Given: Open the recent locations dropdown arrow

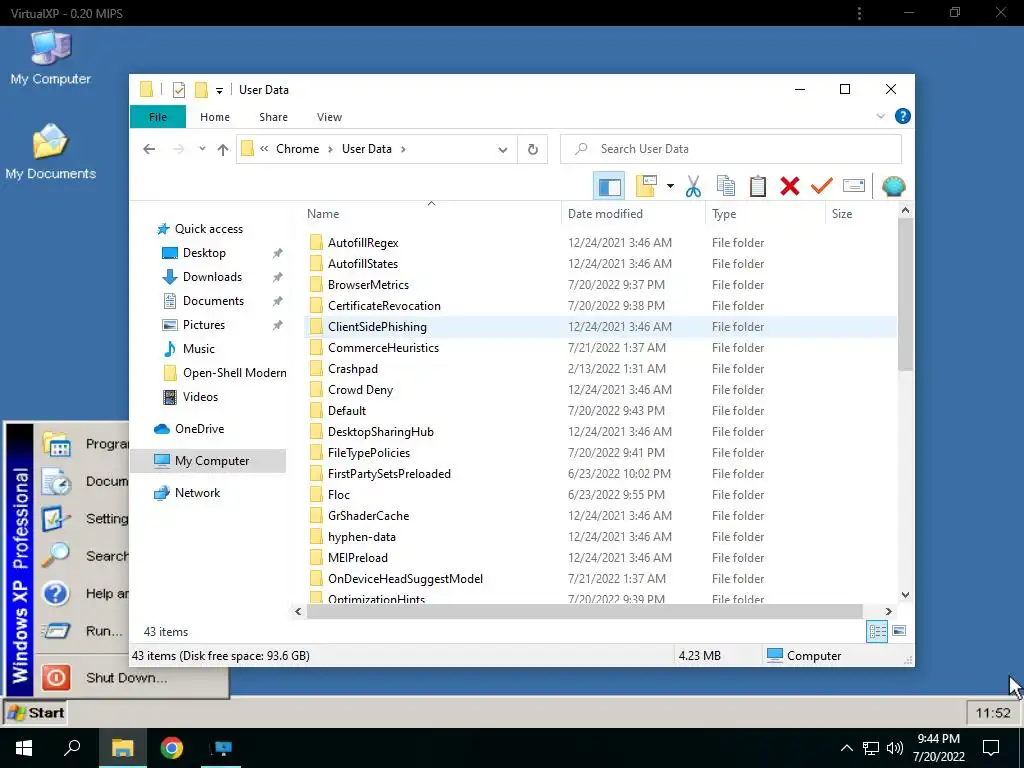Looking at the screenshot, I should tap(202, 149).
